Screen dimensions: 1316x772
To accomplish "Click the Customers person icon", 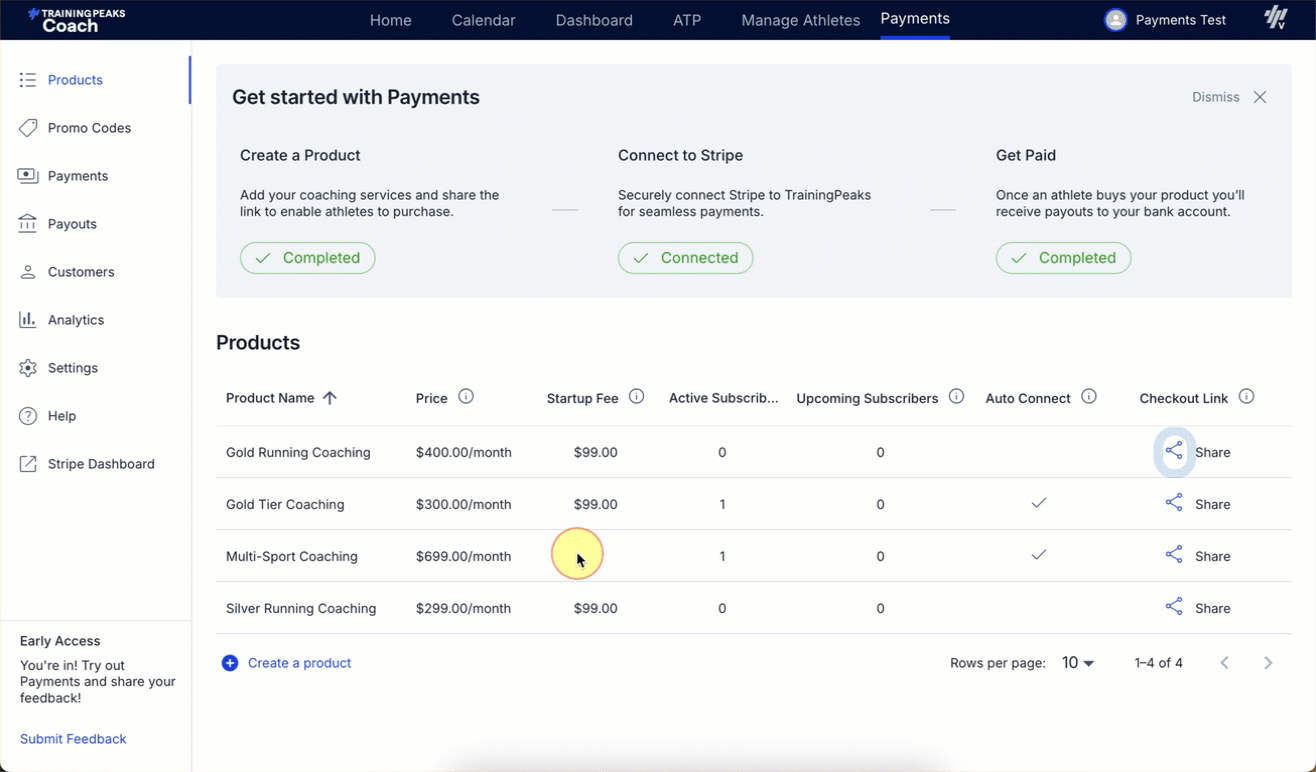I will (28, 272).
